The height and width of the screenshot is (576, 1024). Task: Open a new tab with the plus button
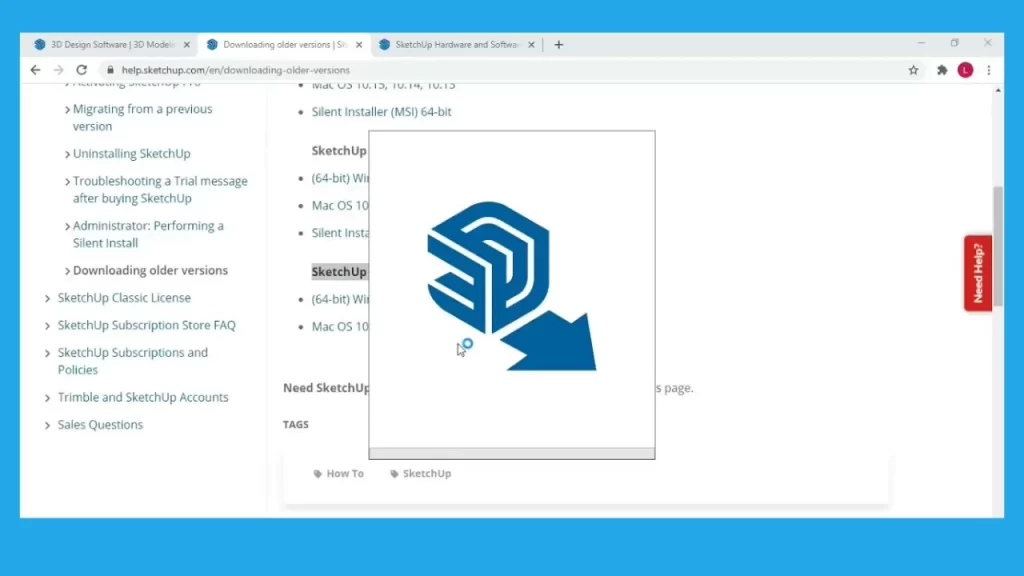tap(558, 44)
